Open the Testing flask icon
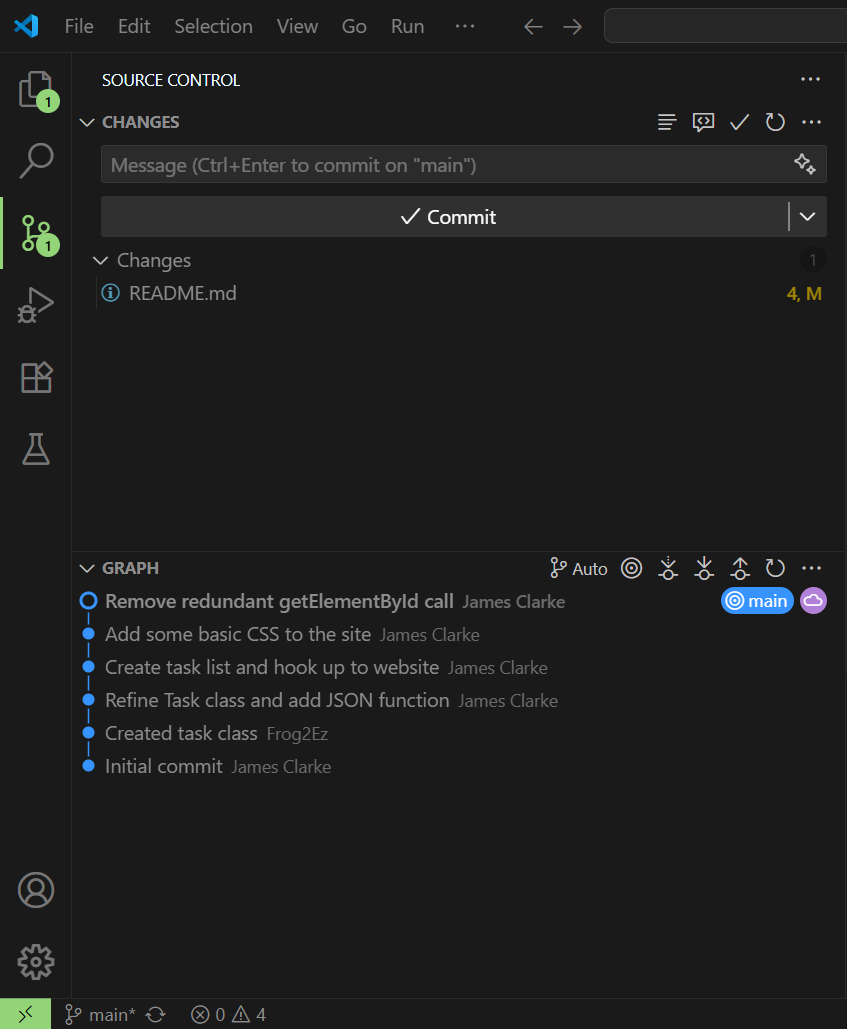Image resolution: width=847 pixels, height=1029 pixels. (x=36, y=449)
